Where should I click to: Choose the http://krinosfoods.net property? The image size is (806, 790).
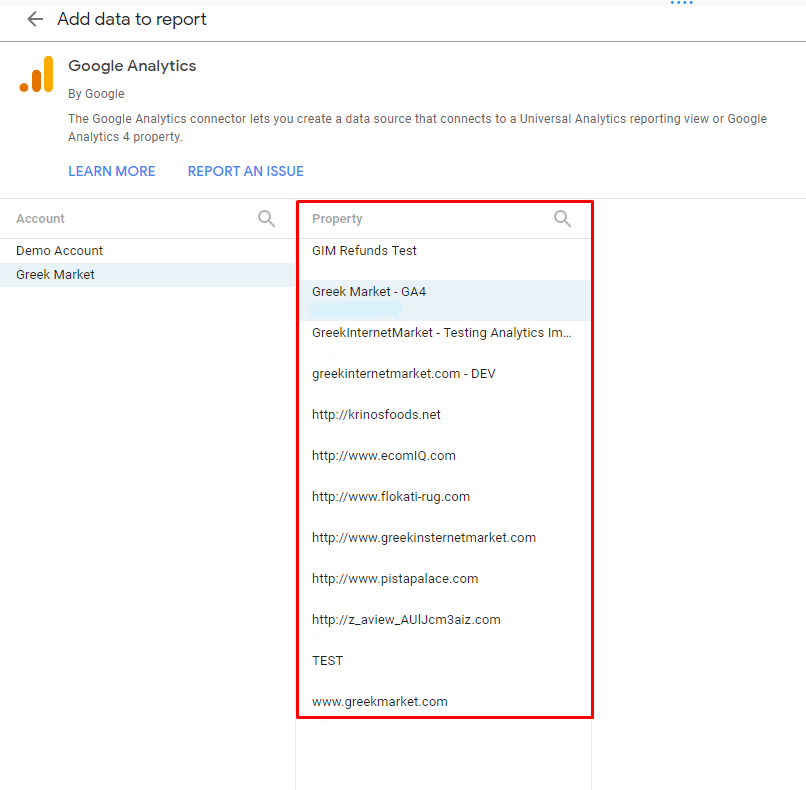pos(376,415)
